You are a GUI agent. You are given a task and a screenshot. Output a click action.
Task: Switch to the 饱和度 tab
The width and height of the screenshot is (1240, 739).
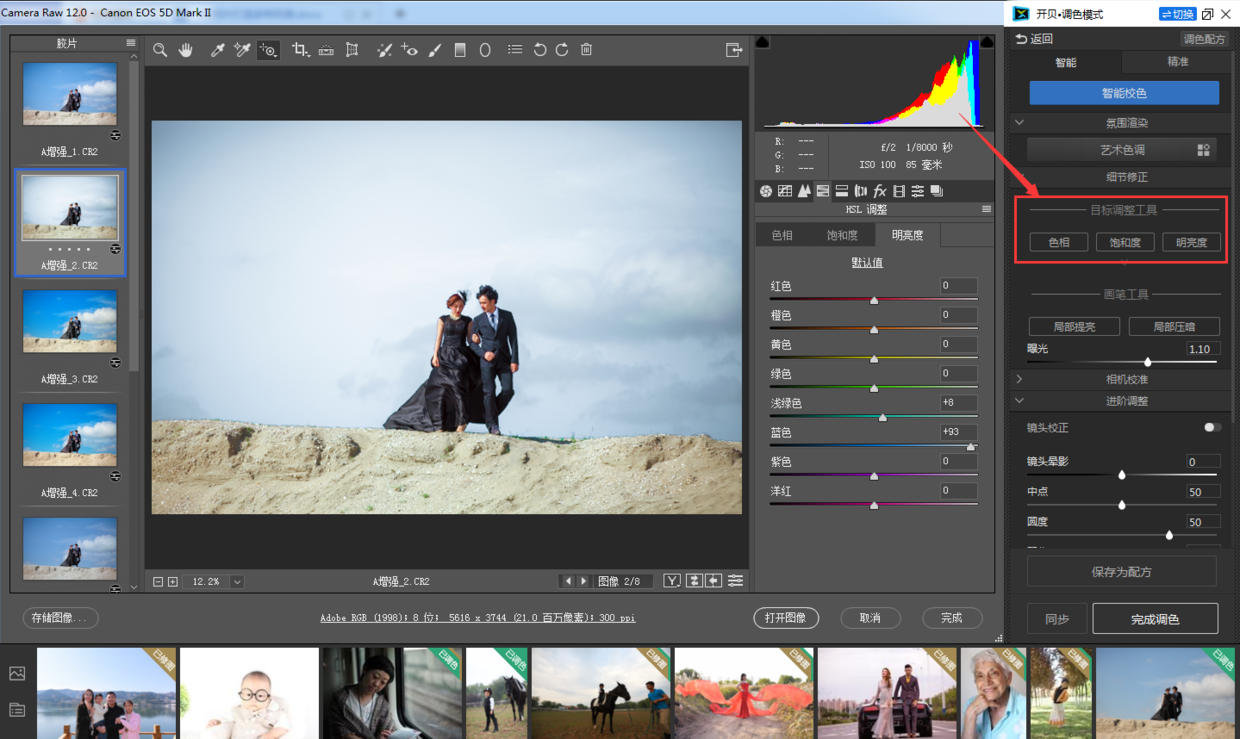tap(842, 235)
